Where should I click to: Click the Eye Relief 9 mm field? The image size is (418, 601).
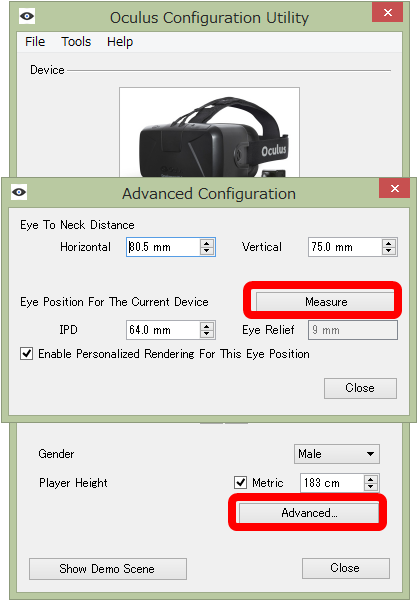click(x=353, y=330)
